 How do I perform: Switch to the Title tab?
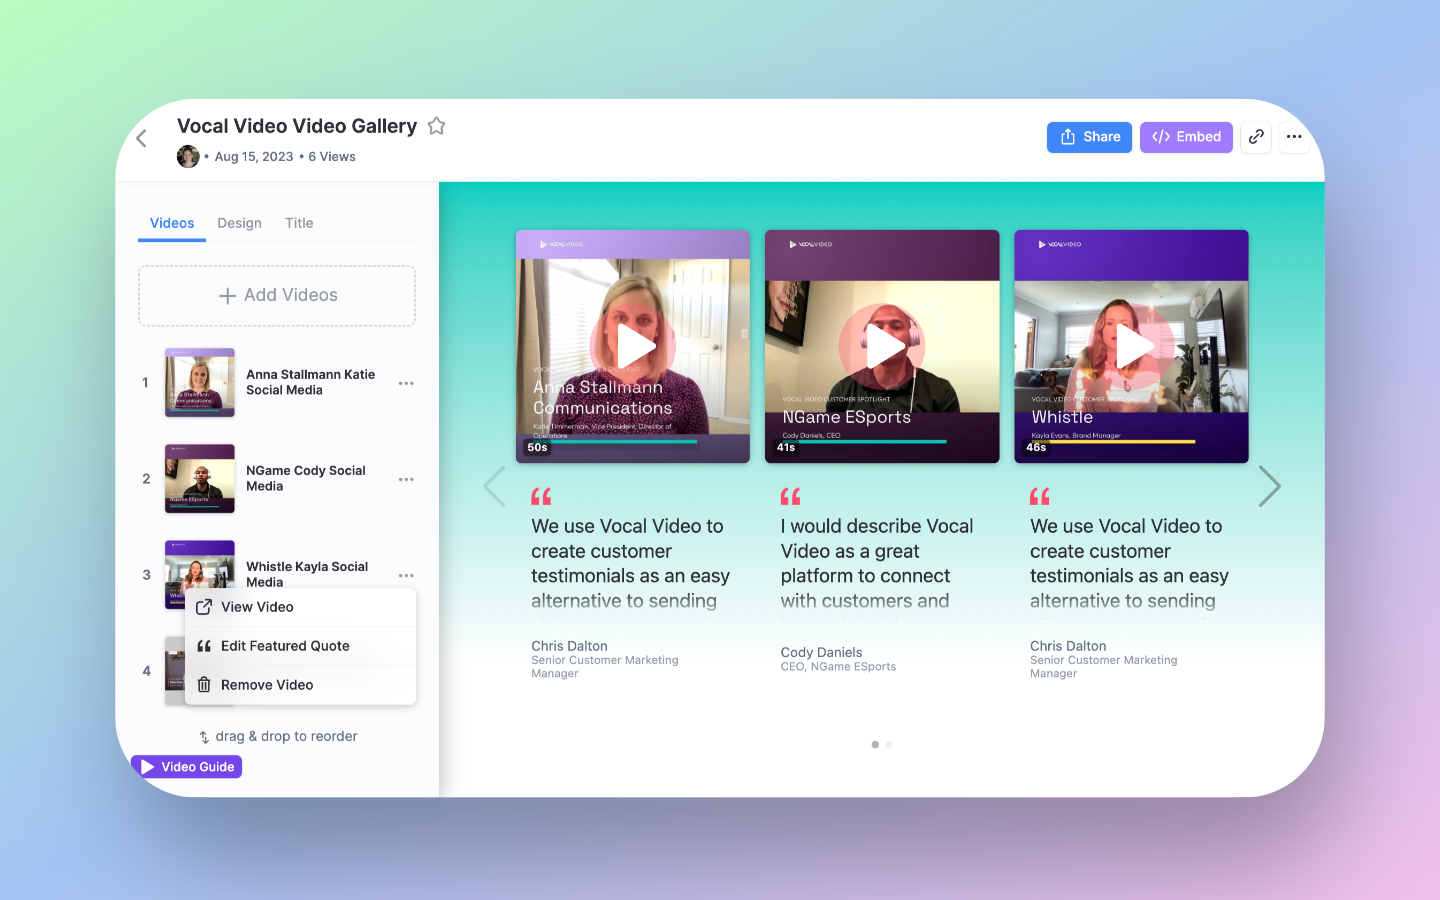(x=299, y=223)
